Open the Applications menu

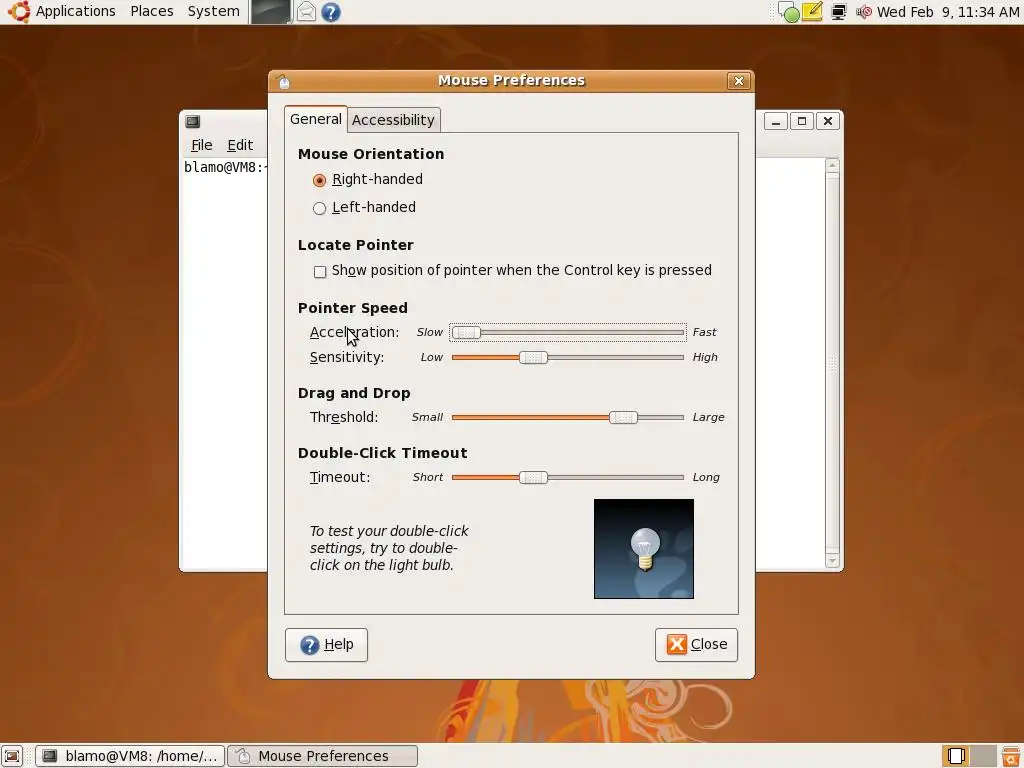point(75,11)
